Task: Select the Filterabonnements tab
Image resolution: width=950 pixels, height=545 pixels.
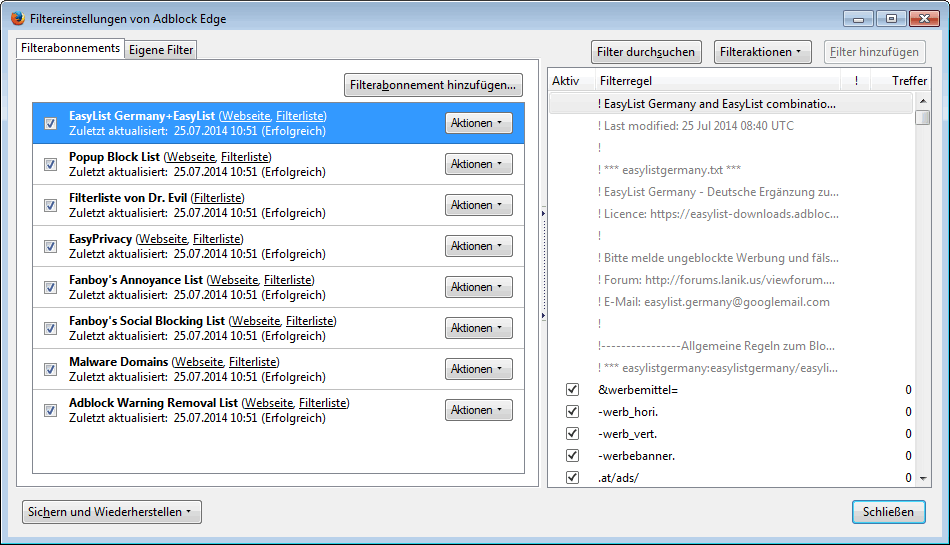Action: coord(70,48)
